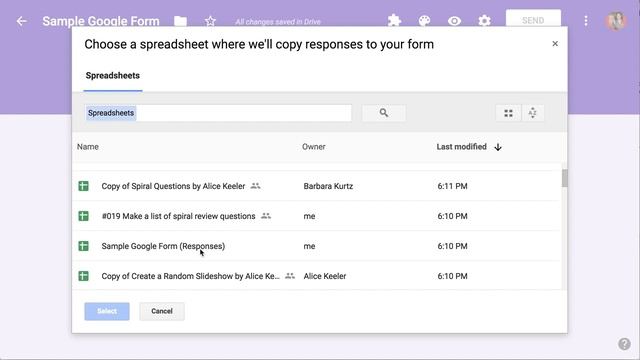The image size is (640, 360).
Task: Click the magnifier search button
Action: coord(384,113)
